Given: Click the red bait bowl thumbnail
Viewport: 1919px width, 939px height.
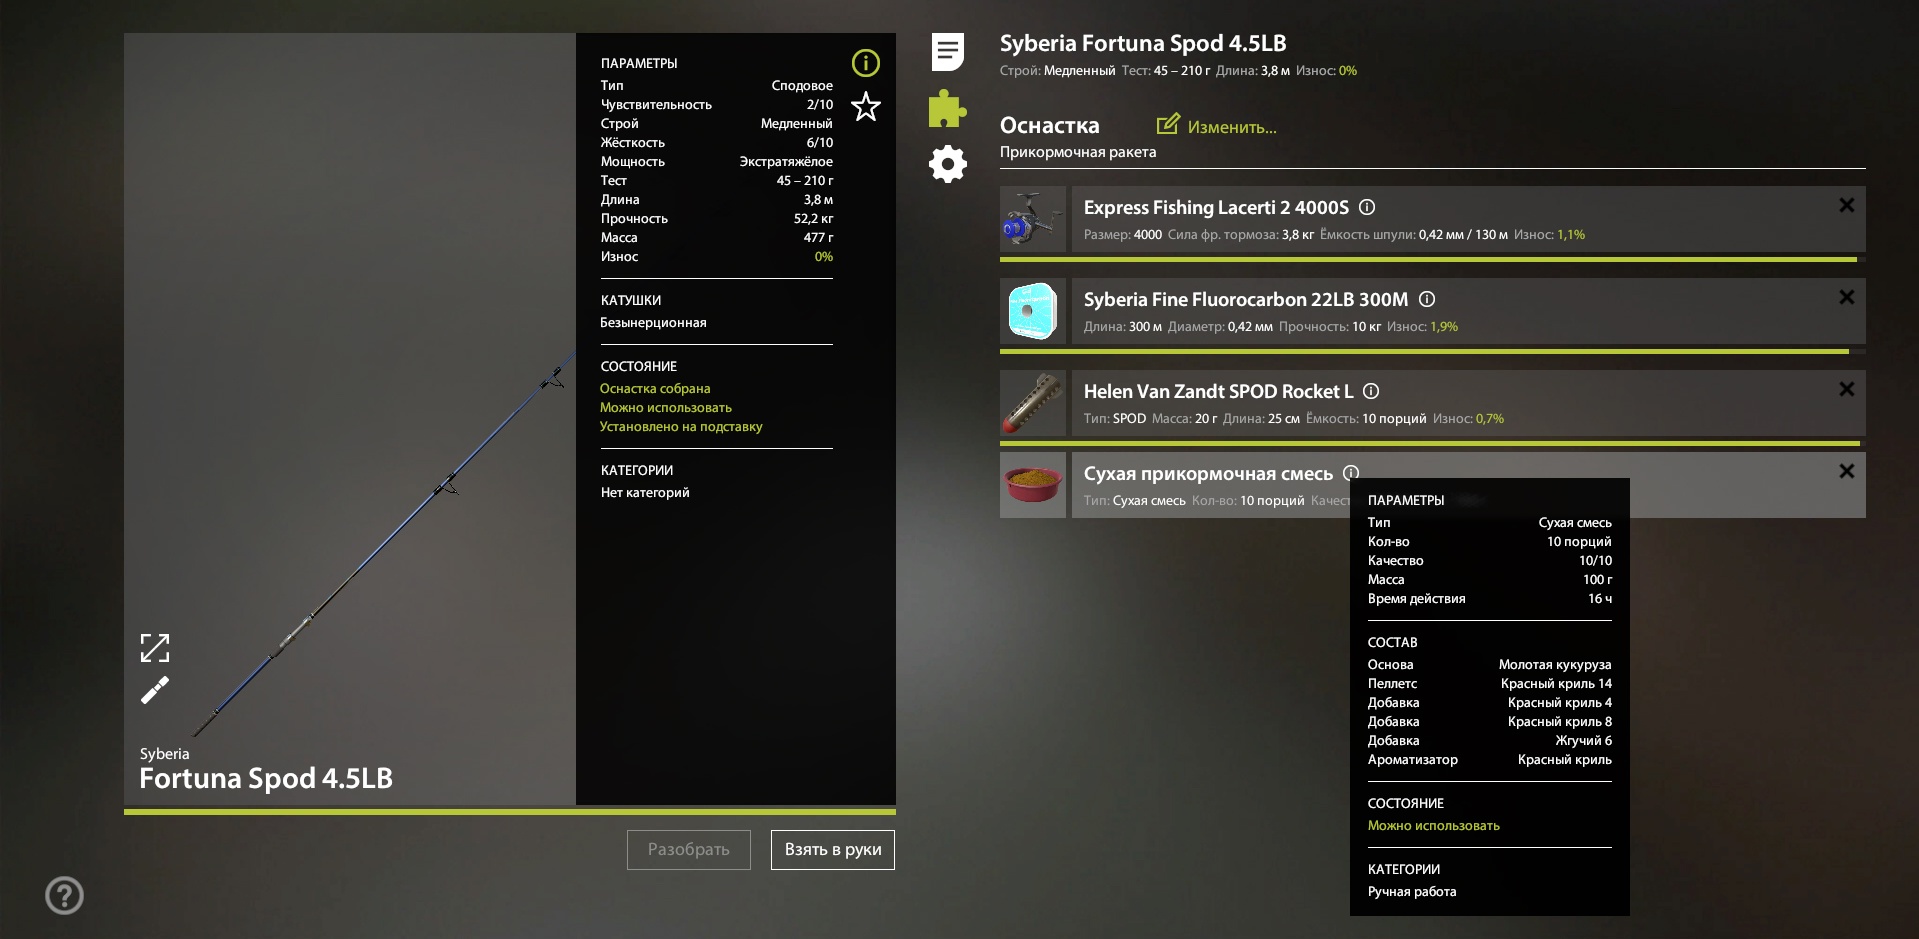Looking at the screenshot, I should [x=1033, y=485].
